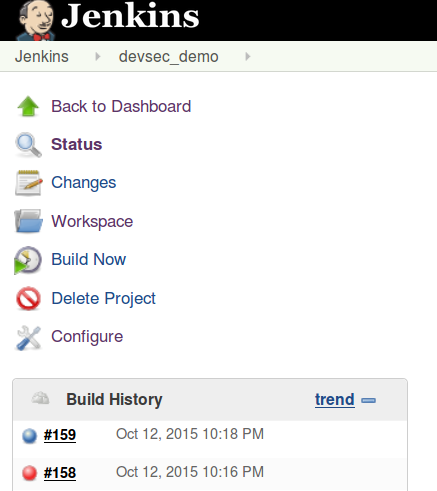
Task: Open the devsec_demo breadcrumb item
Action: pyautogui.click(x=169, y=56)
